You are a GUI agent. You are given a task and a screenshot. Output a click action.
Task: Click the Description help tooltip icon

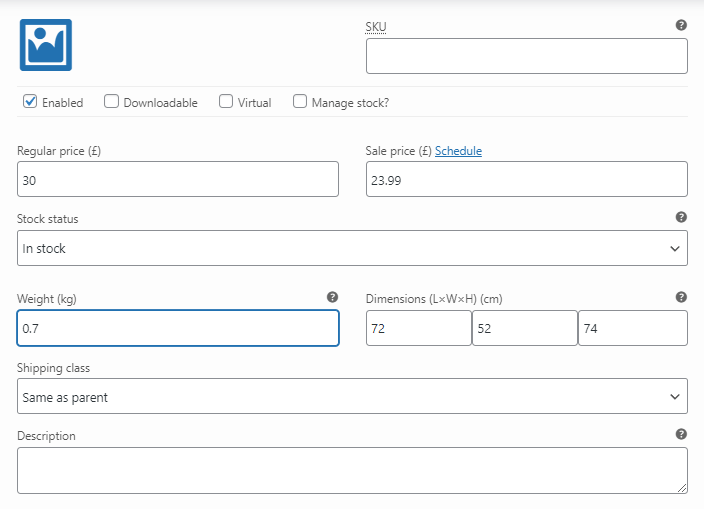coord(681,434)
